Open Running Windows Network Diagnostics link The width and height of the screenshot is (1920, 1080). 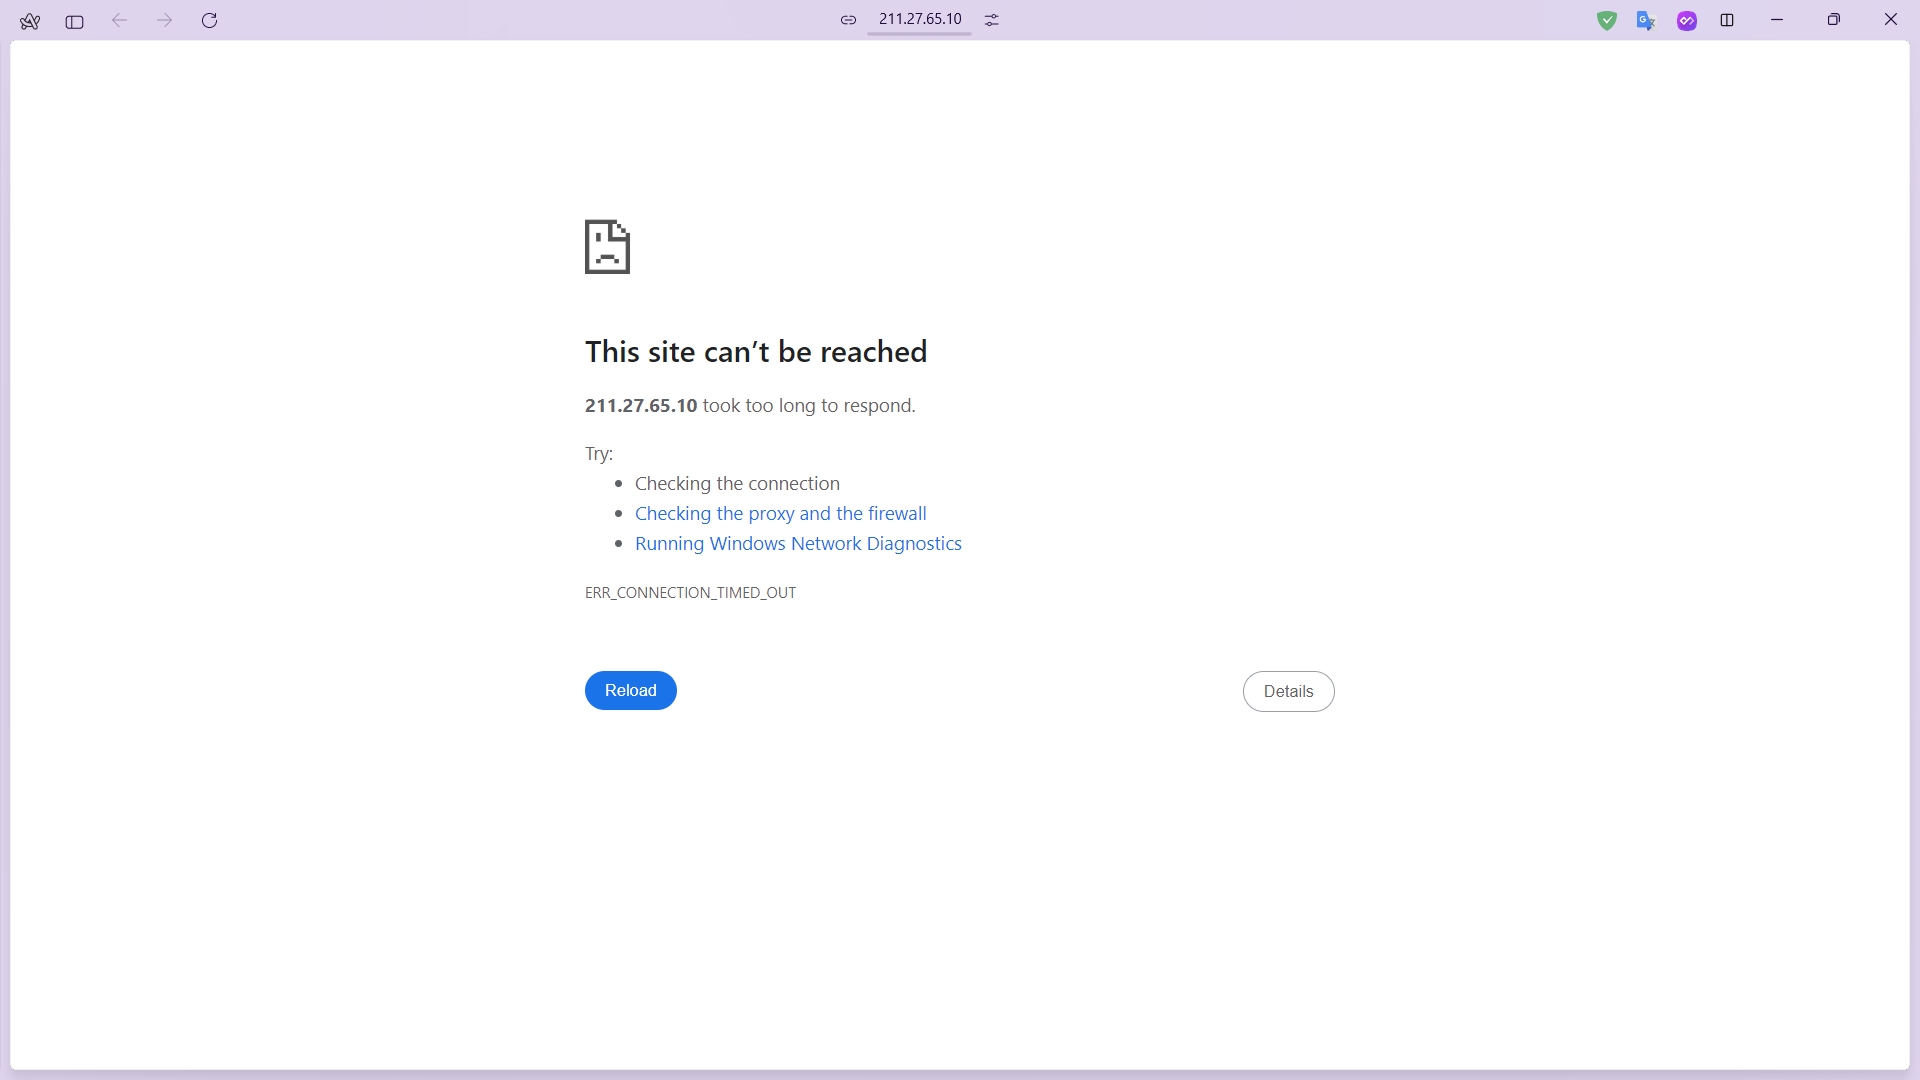click(798, 543)
